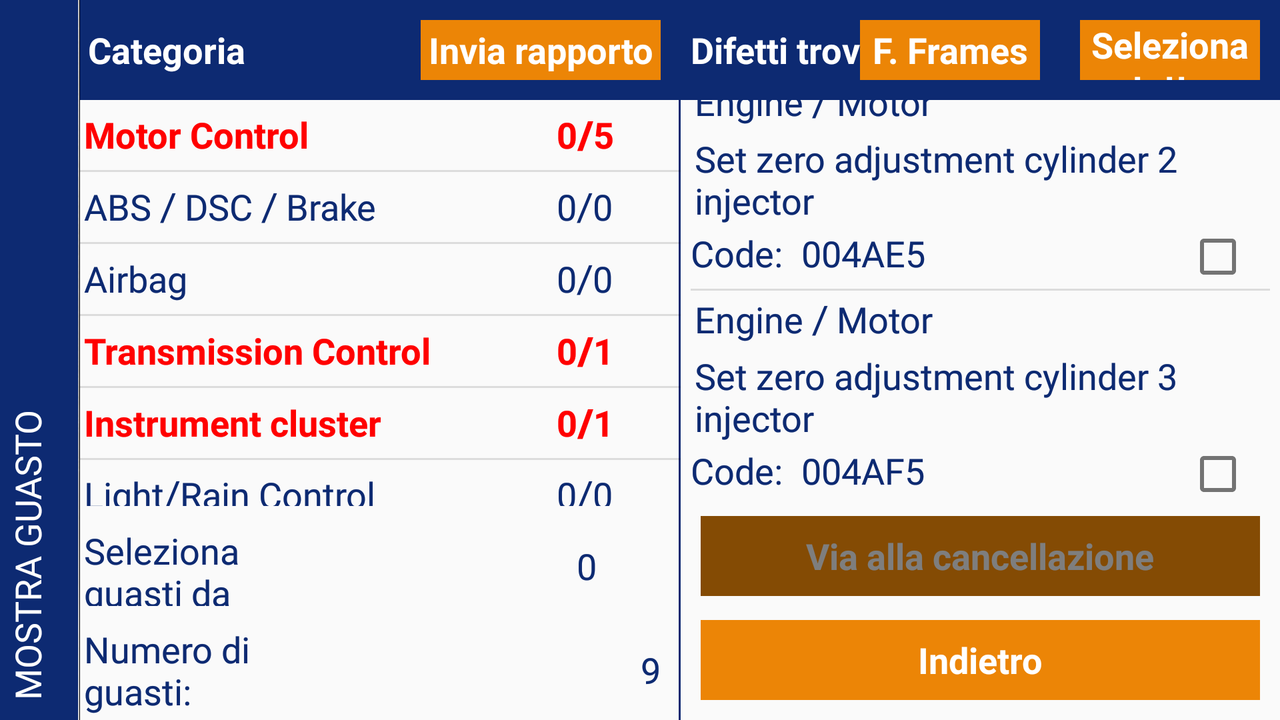
Task: Select the Light/Rain Control category
Action: 230,493
